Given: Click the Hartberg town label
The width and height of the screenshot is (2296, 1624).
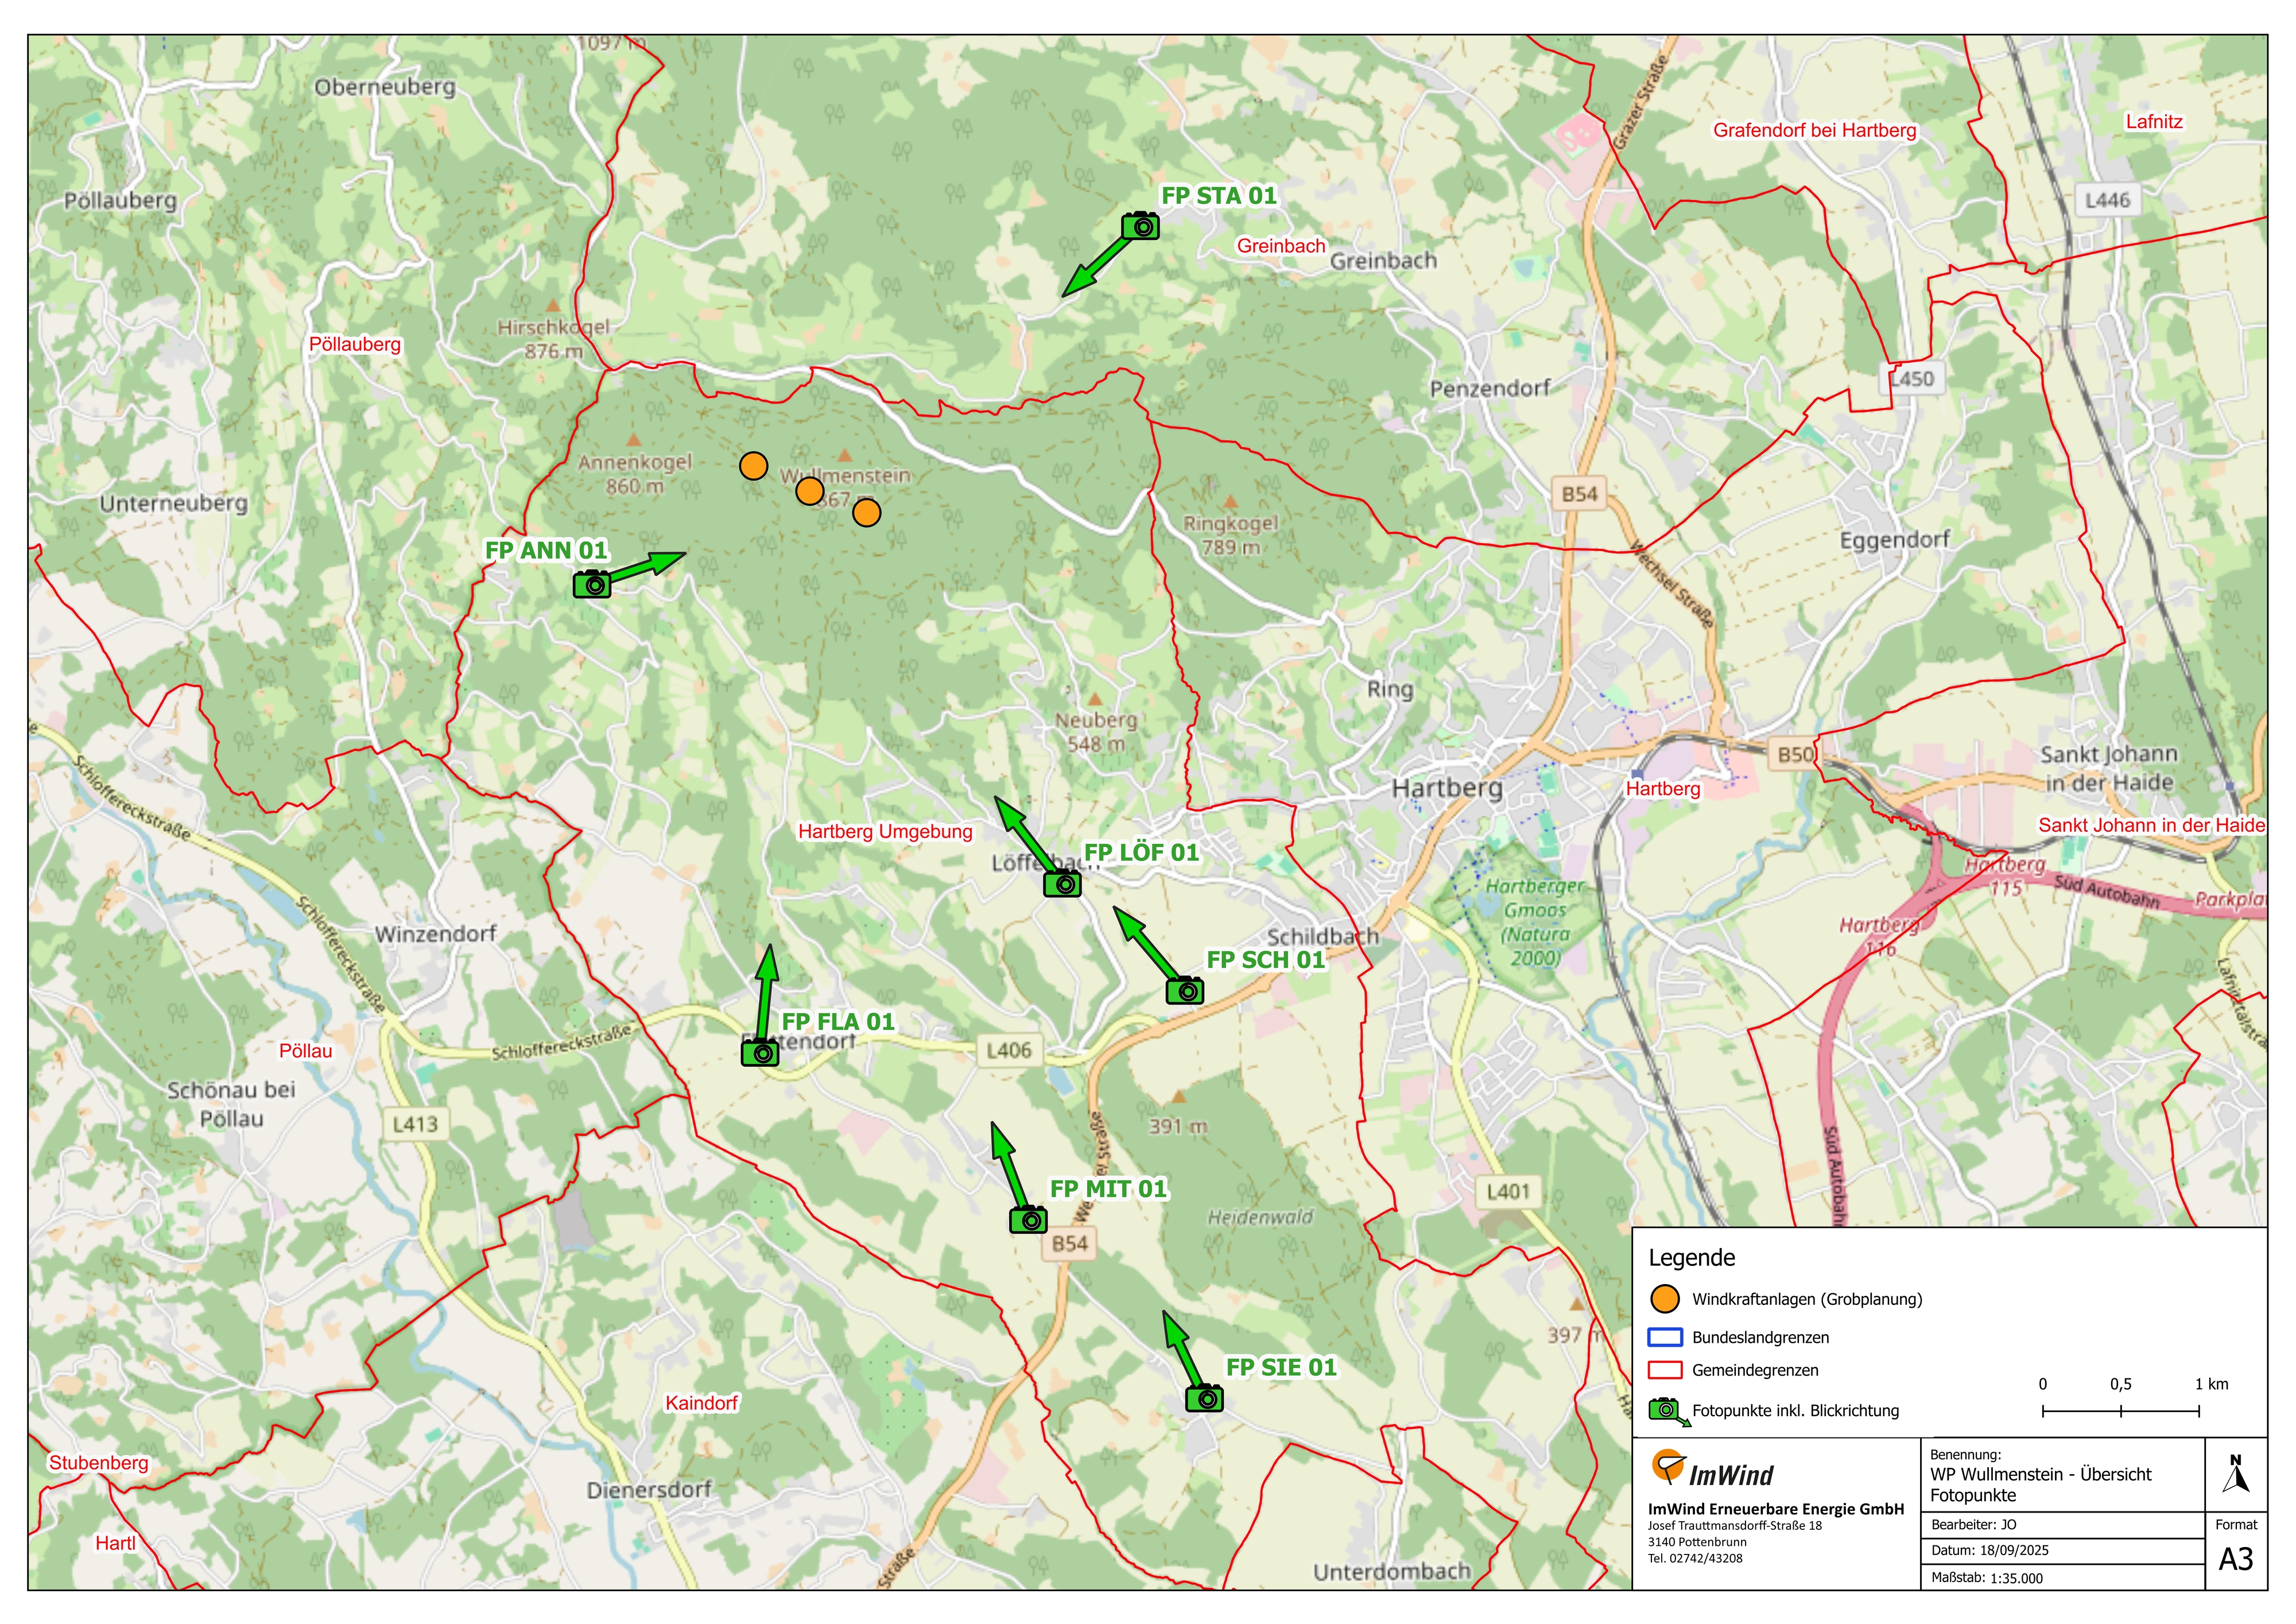Looking at the screenshot, I should click(x=1447, y=788).
